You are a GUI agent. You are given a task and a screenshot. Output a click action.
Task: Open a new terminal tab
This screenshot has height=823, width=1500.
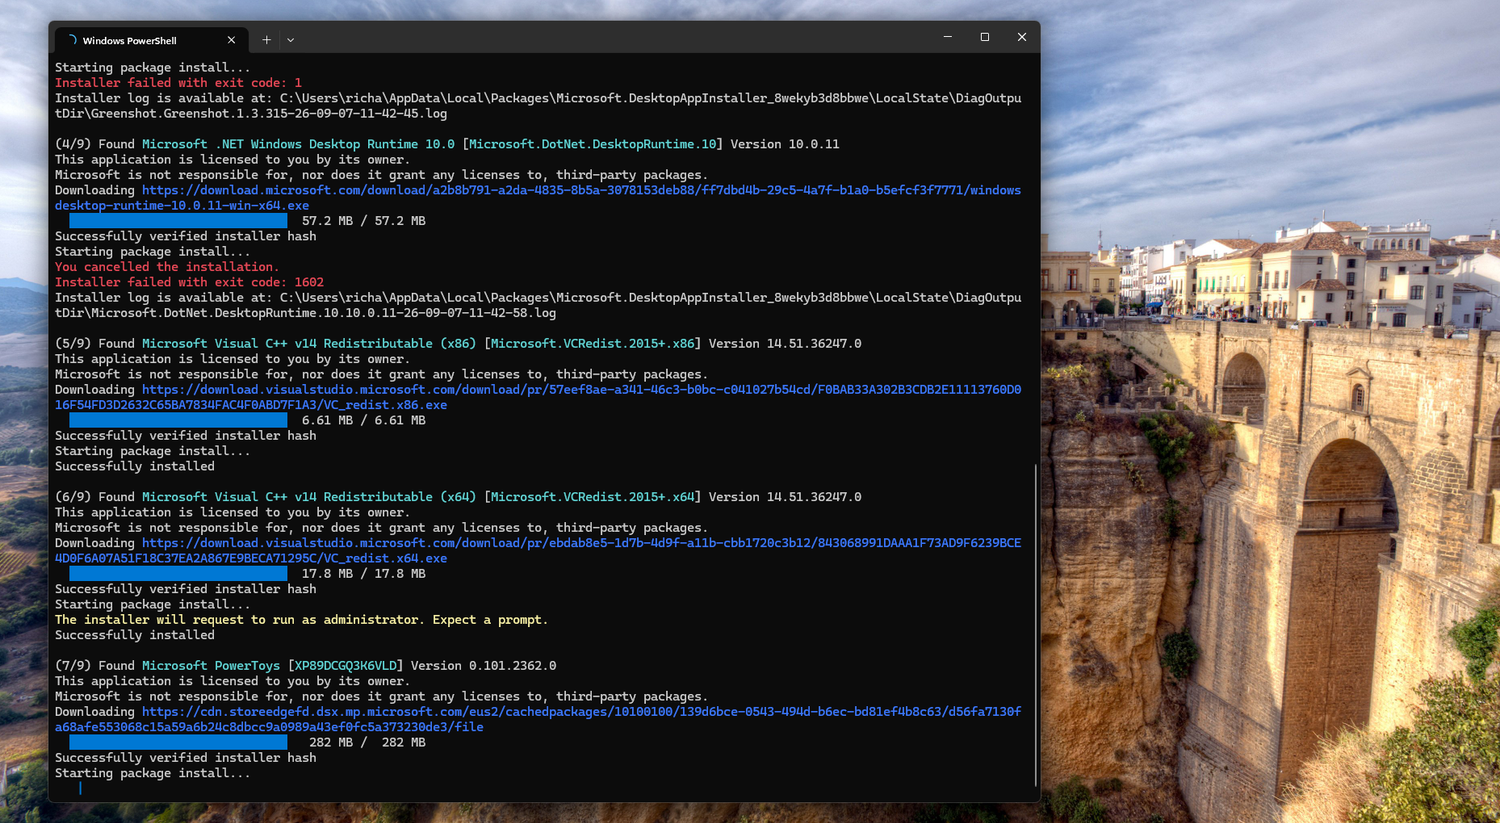point(266,40)
